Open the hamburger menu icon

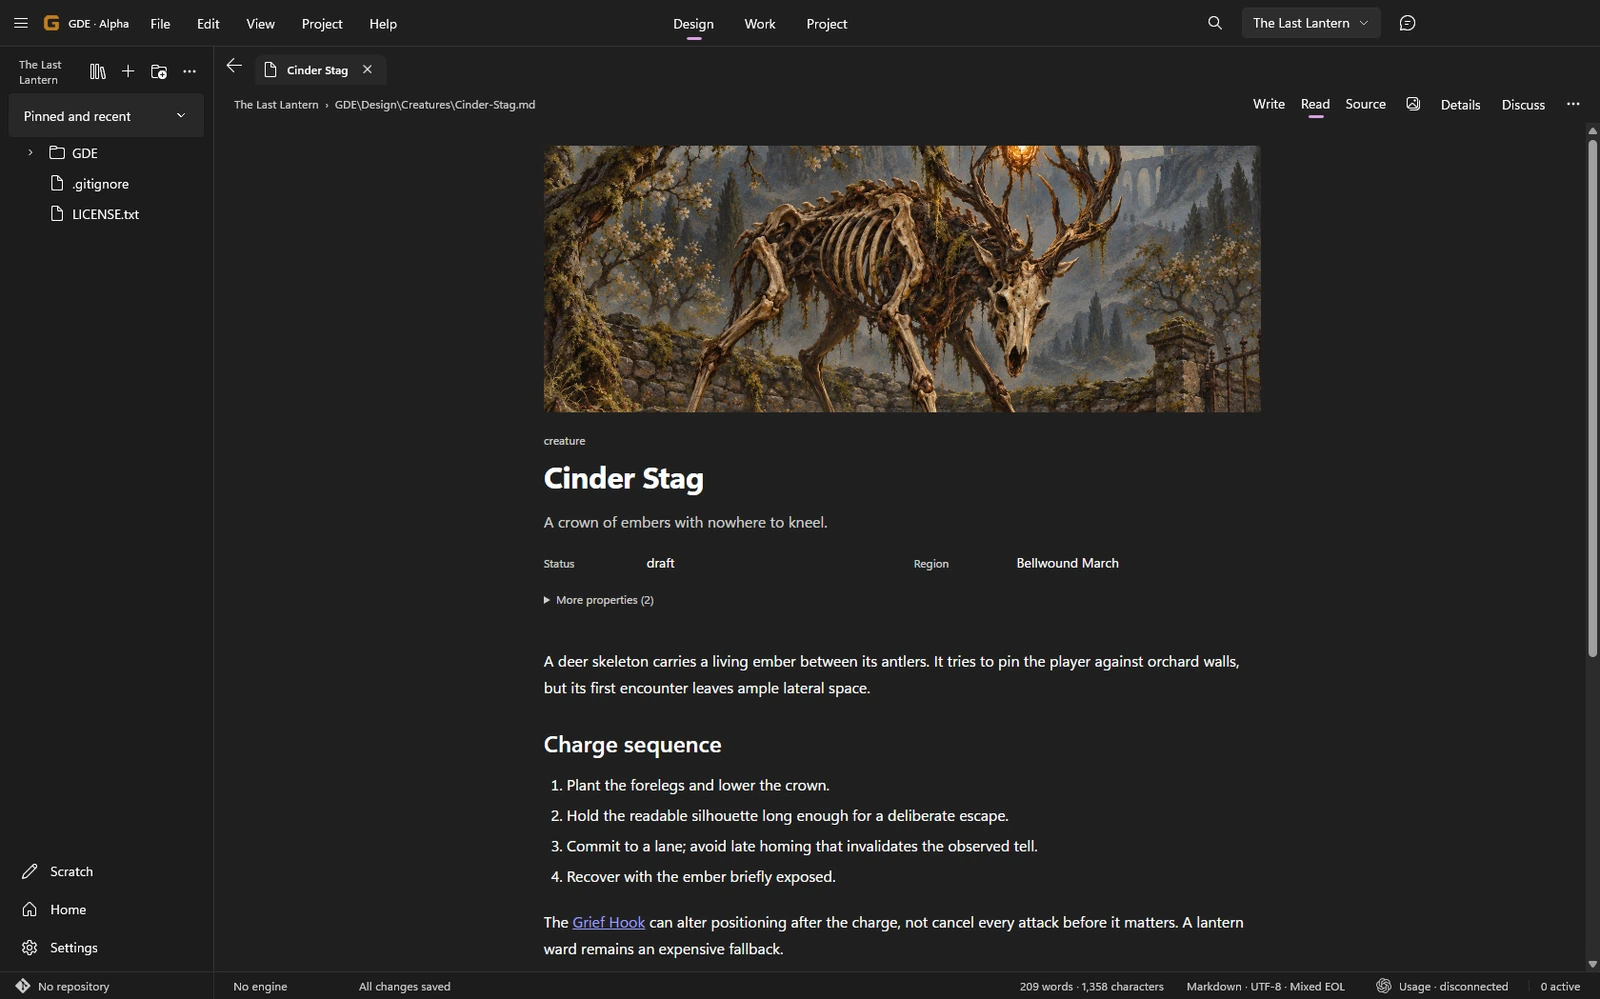pyautogui.click(x=20, y=23)
